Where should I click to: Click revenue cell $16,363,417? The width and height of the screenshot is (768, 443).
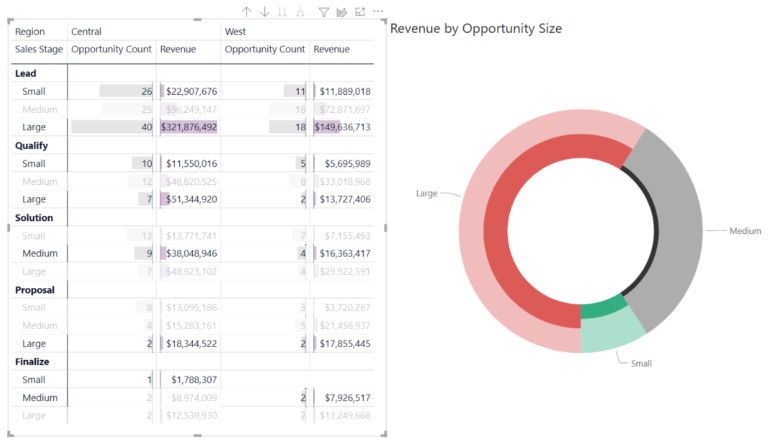(x=345, y=253)
